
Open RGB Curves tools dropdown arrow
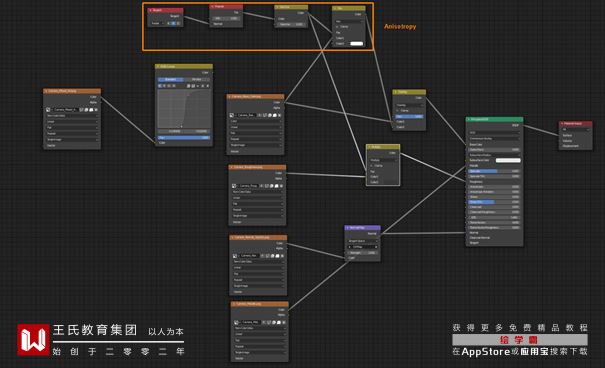198,86
